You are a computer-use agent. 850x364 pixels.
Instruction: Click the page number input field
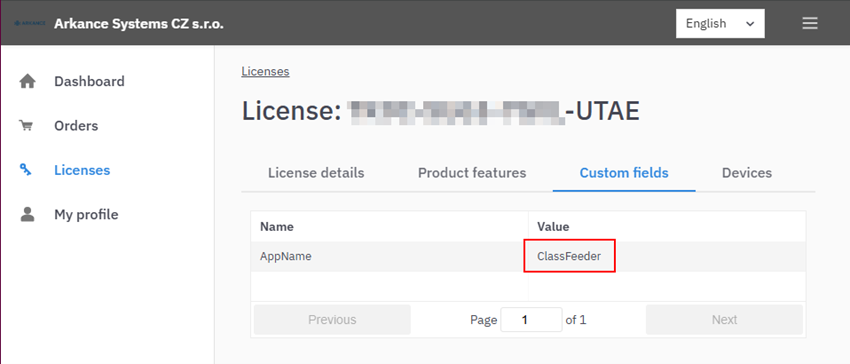pos(531,320)
